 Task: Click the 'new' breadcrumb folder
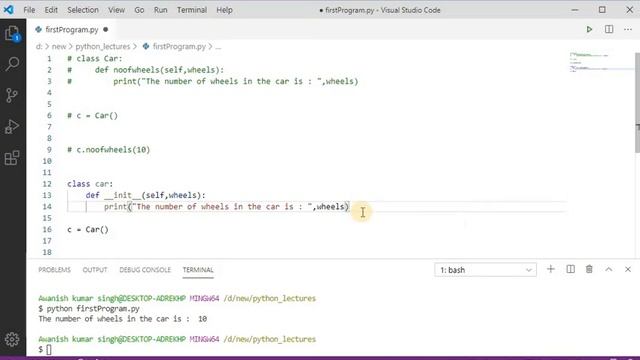pos(59,47)
